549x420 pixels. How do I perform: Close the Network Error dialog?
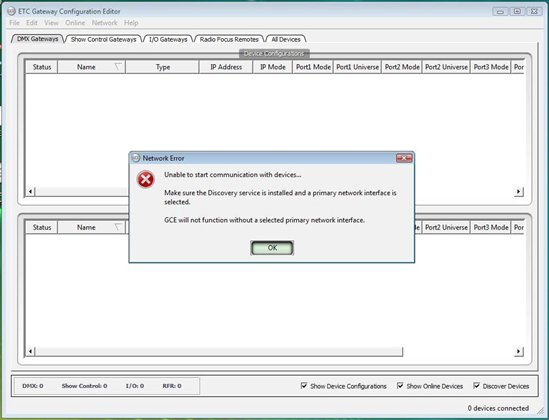point(404,158)
